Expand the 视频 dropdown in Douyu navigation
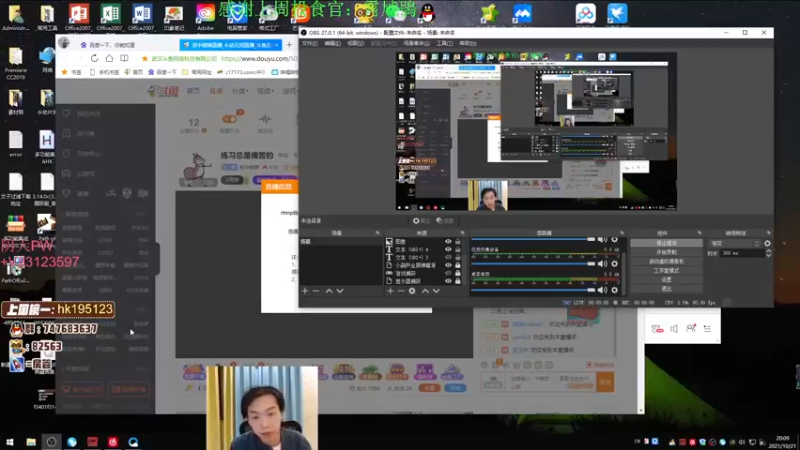 (x=265, y=91)
